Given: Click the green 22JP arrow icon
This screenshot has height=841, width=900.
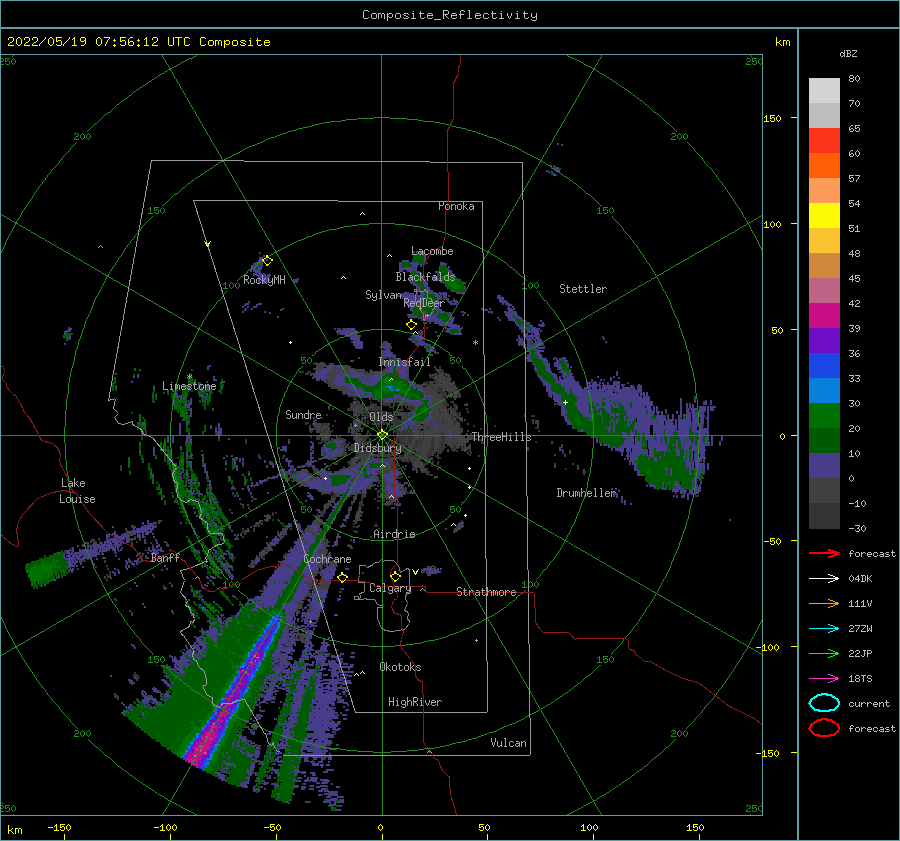Looking at the screenshot, I should (x=824, y=653).
